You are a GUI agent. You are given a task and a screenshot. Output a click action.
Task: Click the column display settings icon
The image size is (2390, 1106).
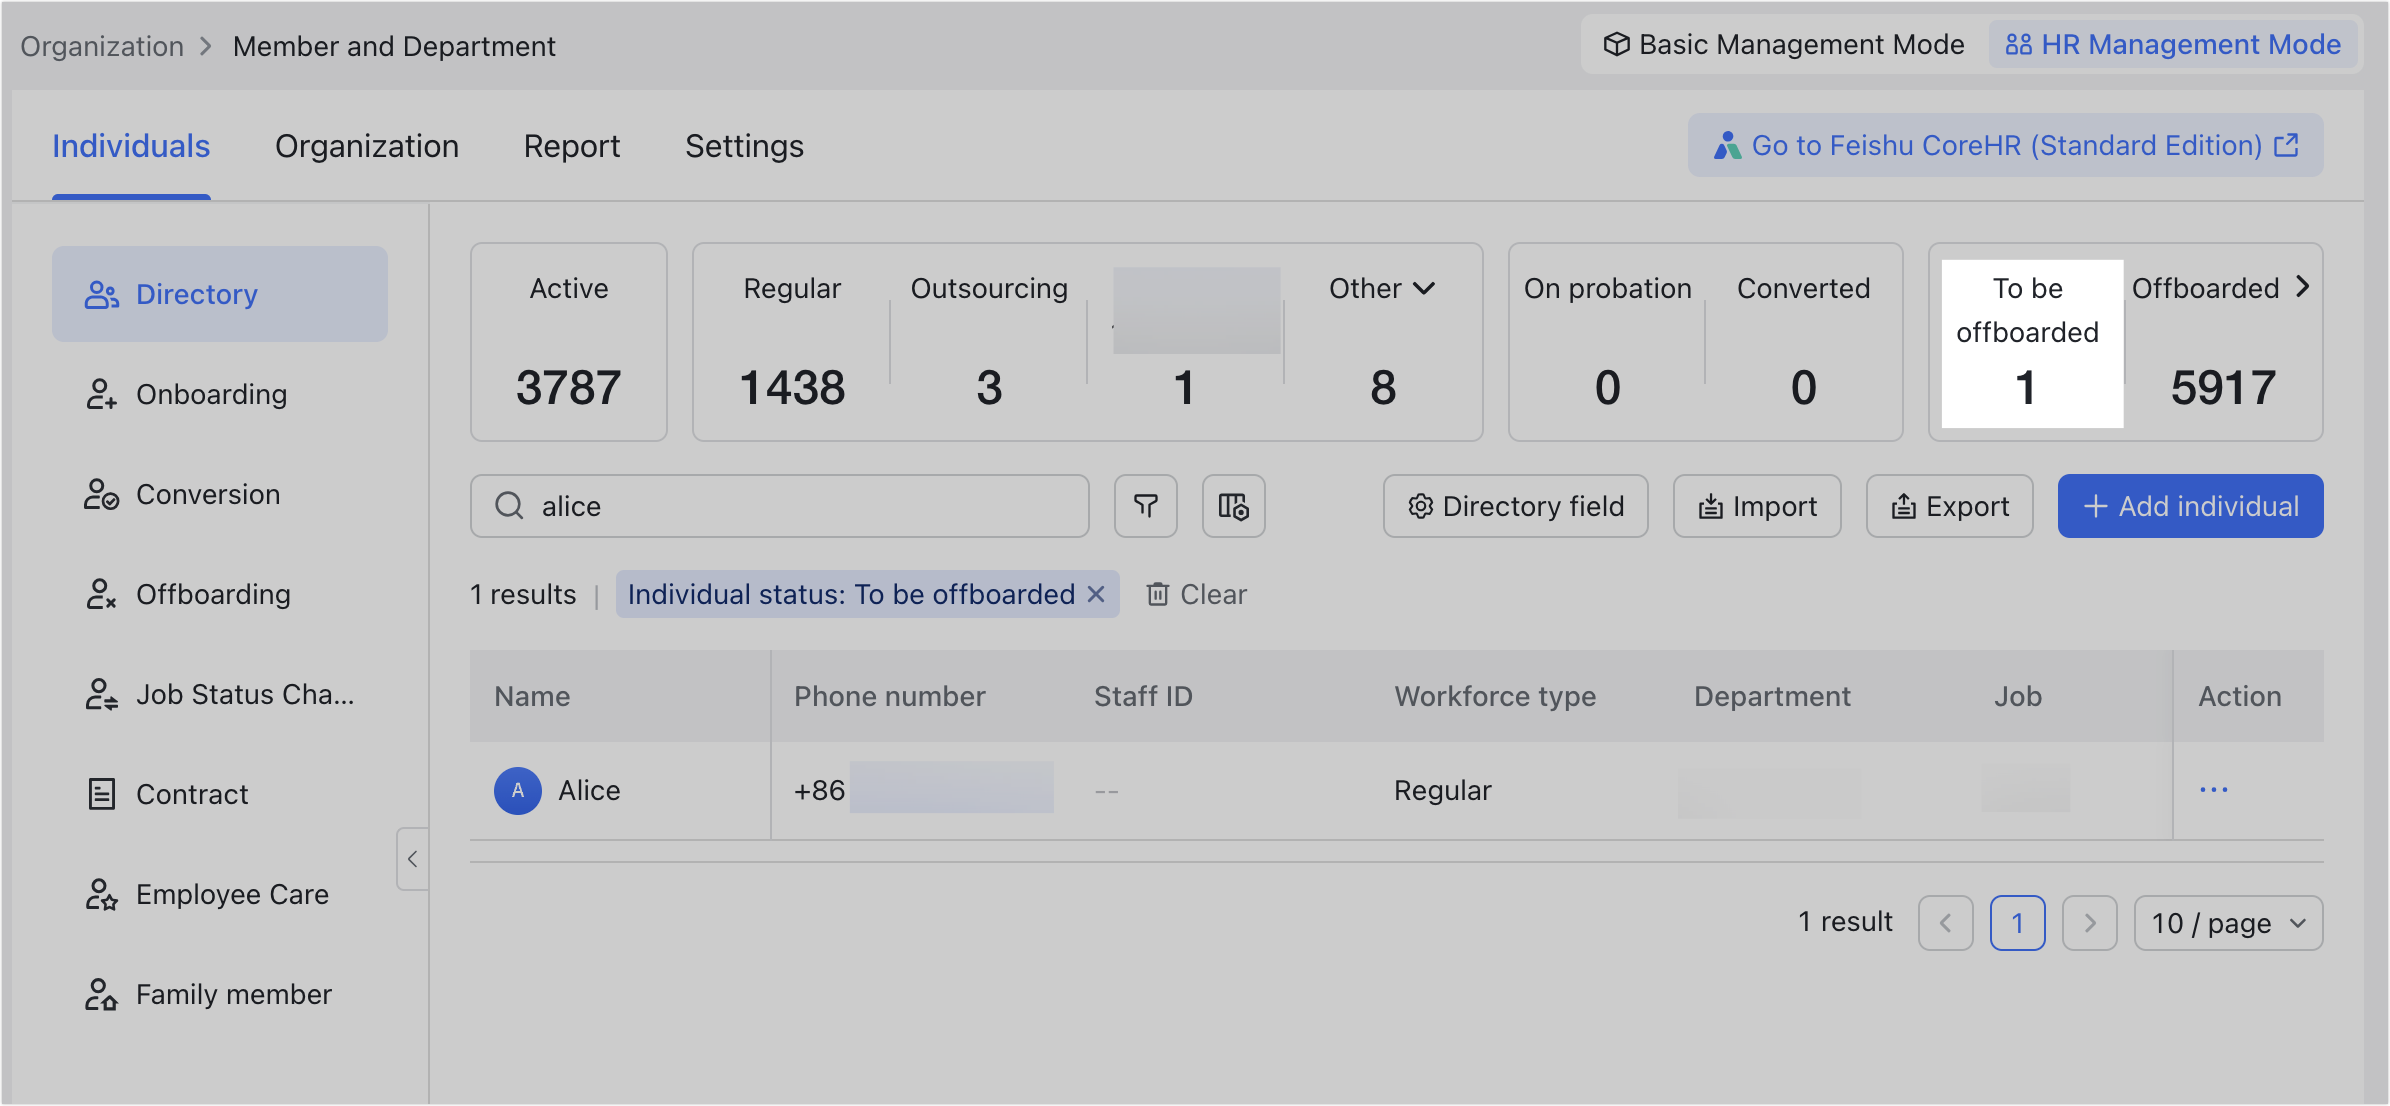(1233, 506)
